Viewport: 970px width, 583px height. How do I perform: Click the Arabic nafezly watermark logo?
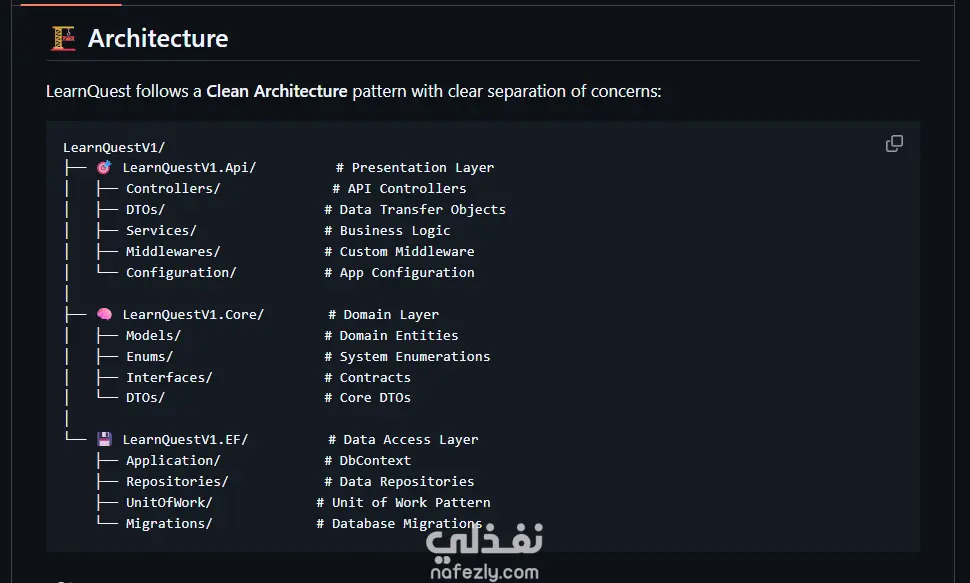pos(484,541)
